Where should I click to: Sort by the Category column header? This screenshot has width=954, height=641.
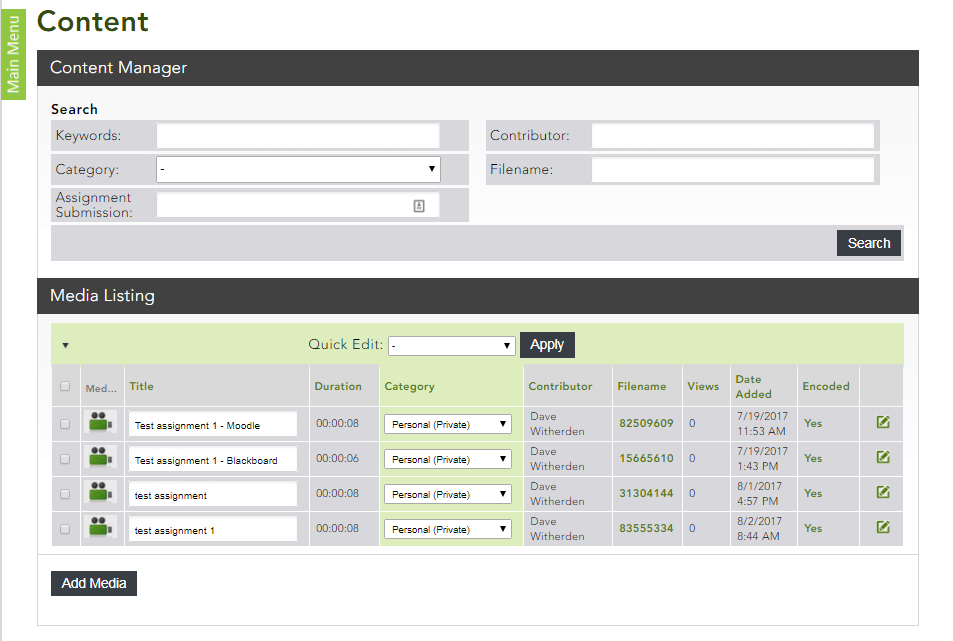coord(409,386)
